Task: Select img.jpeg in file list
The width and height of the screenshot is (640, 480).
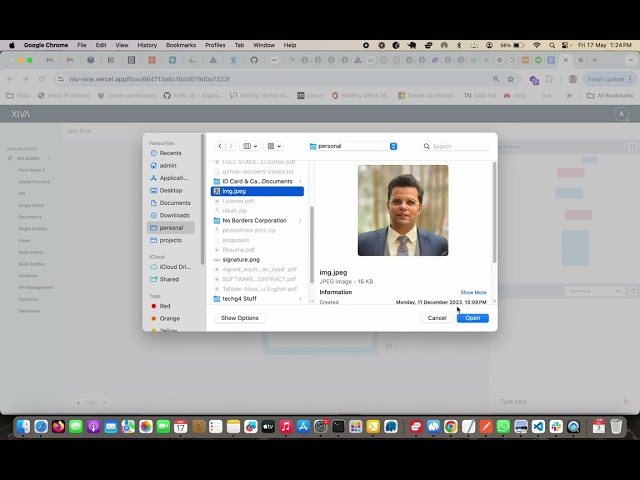Action: click(x=257, y=191)
